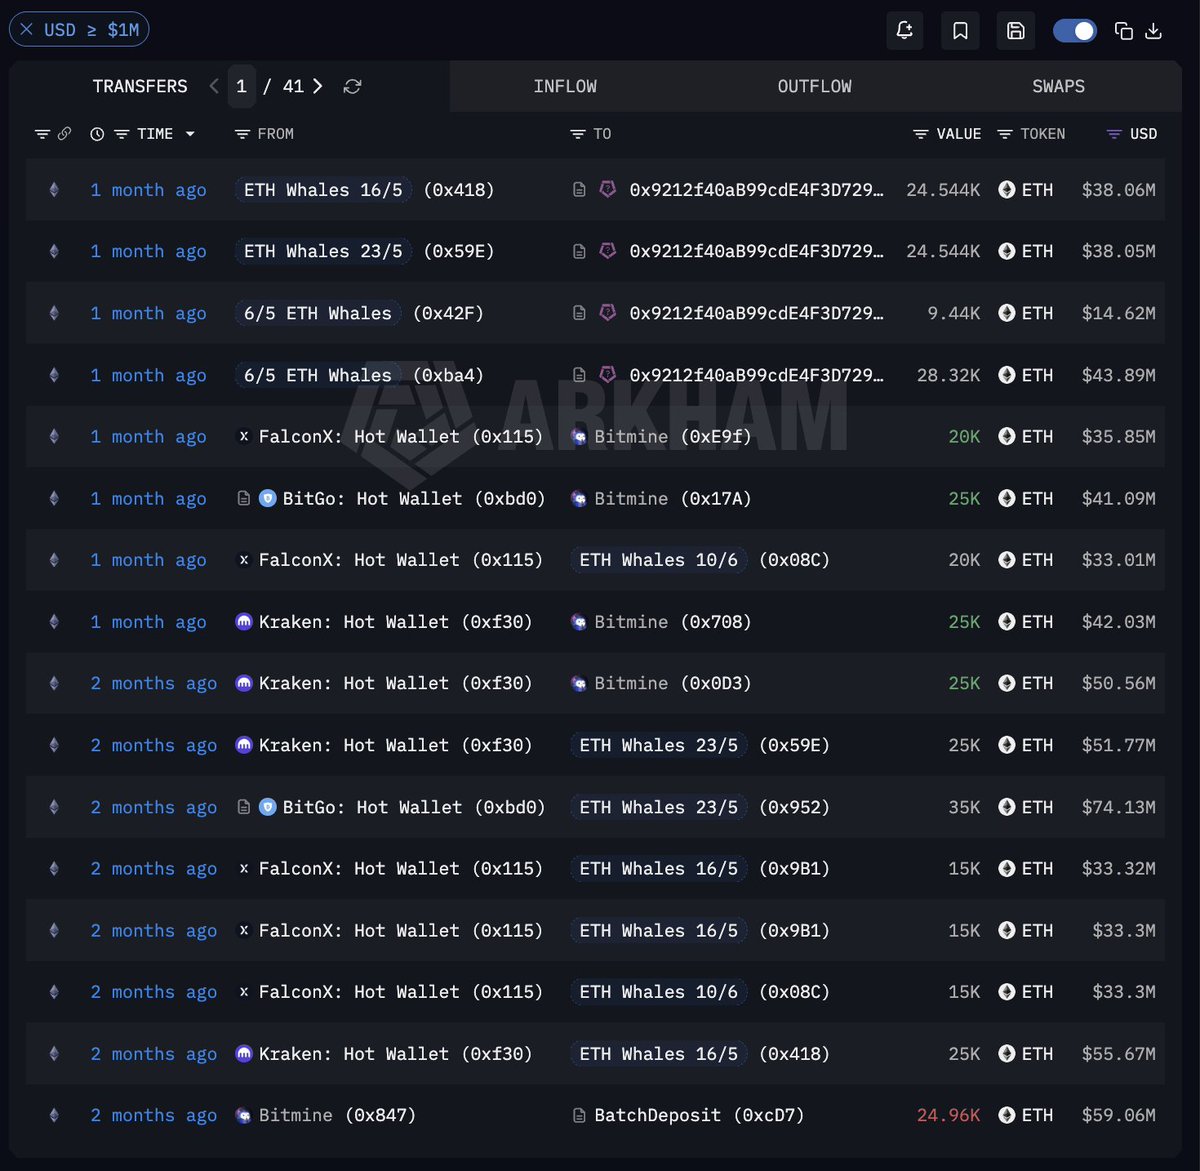Click the Ethereum chain icon in the $38.06M row
Viewport: 1200px width, 1171px height.
pyautogui.click(x=54, y=190)
